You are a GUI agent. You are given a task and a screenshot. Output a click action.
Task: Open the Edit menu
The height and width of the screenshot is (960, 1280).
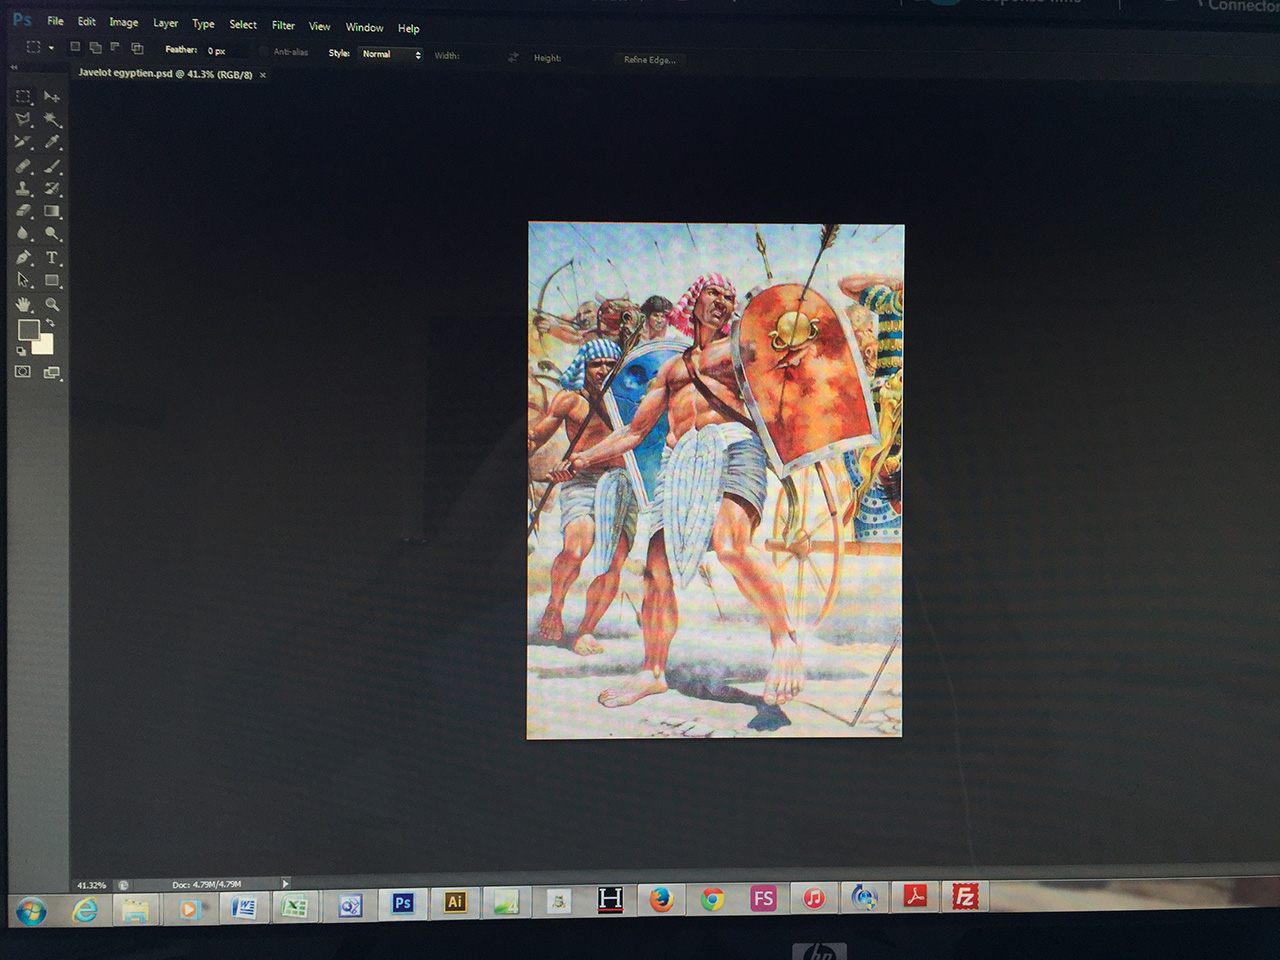87,21
